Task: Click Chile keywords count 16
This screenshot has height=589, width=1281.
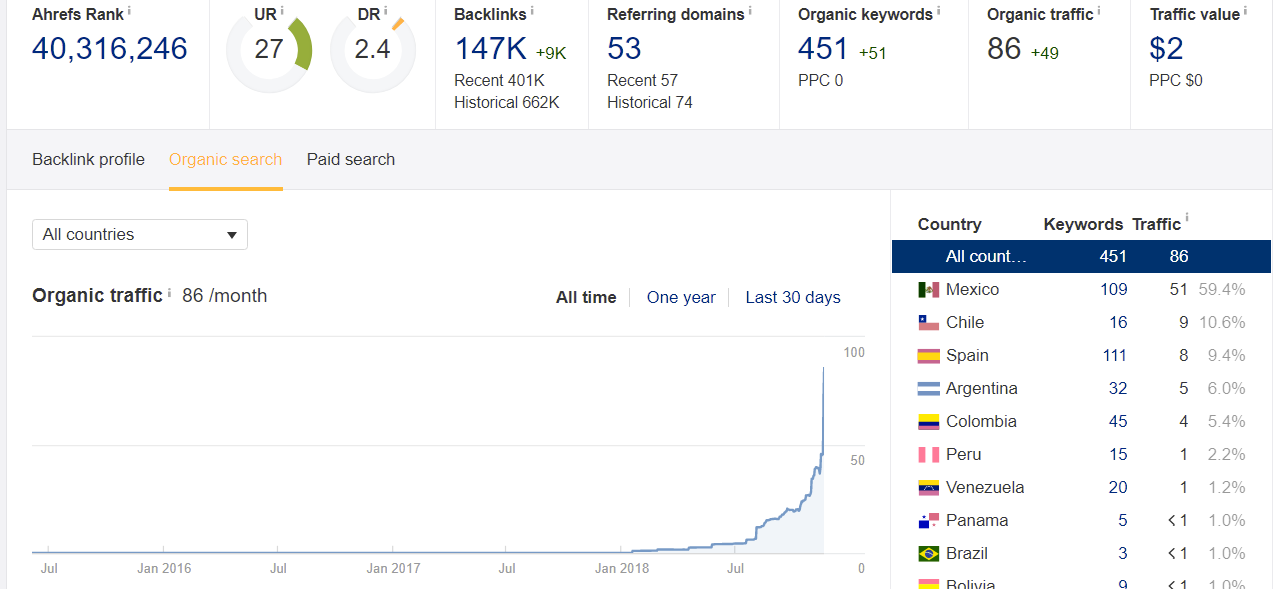Action: pyautogui.click(x=1118, y=322)
